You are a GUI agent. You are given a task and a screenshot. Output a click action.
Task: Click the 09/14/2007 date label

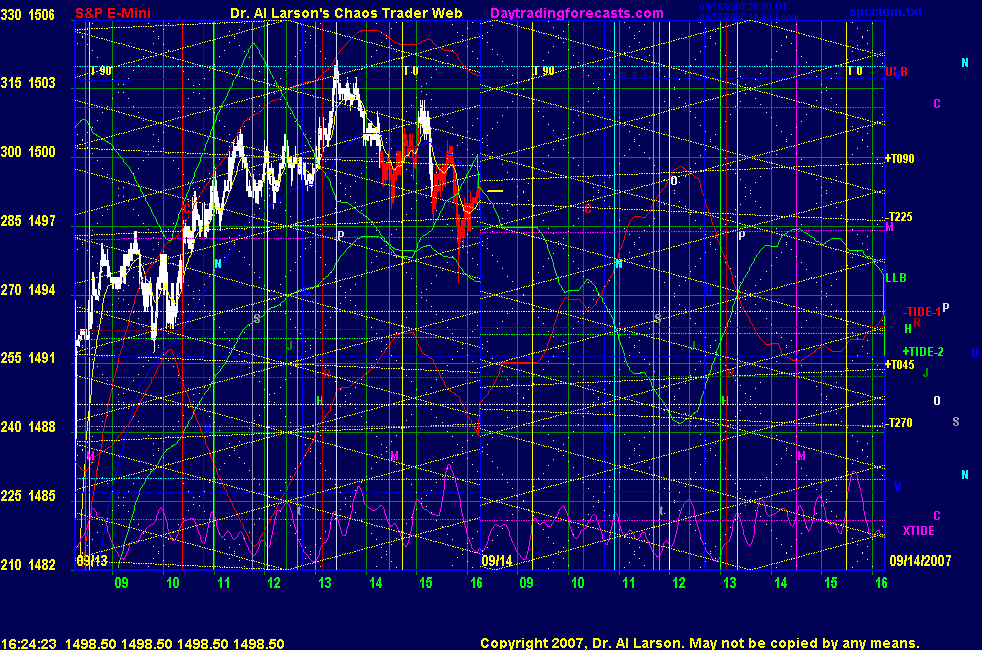[920, 560]
